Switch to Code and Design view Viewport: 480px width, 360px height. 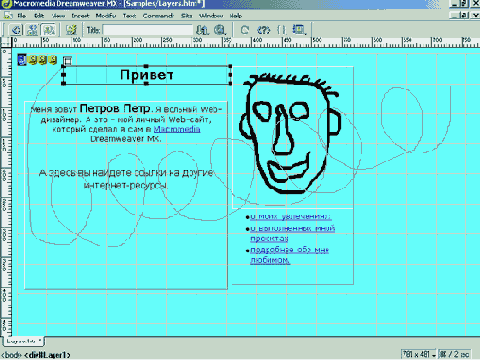pyautogui.click(x=32, y=30)
